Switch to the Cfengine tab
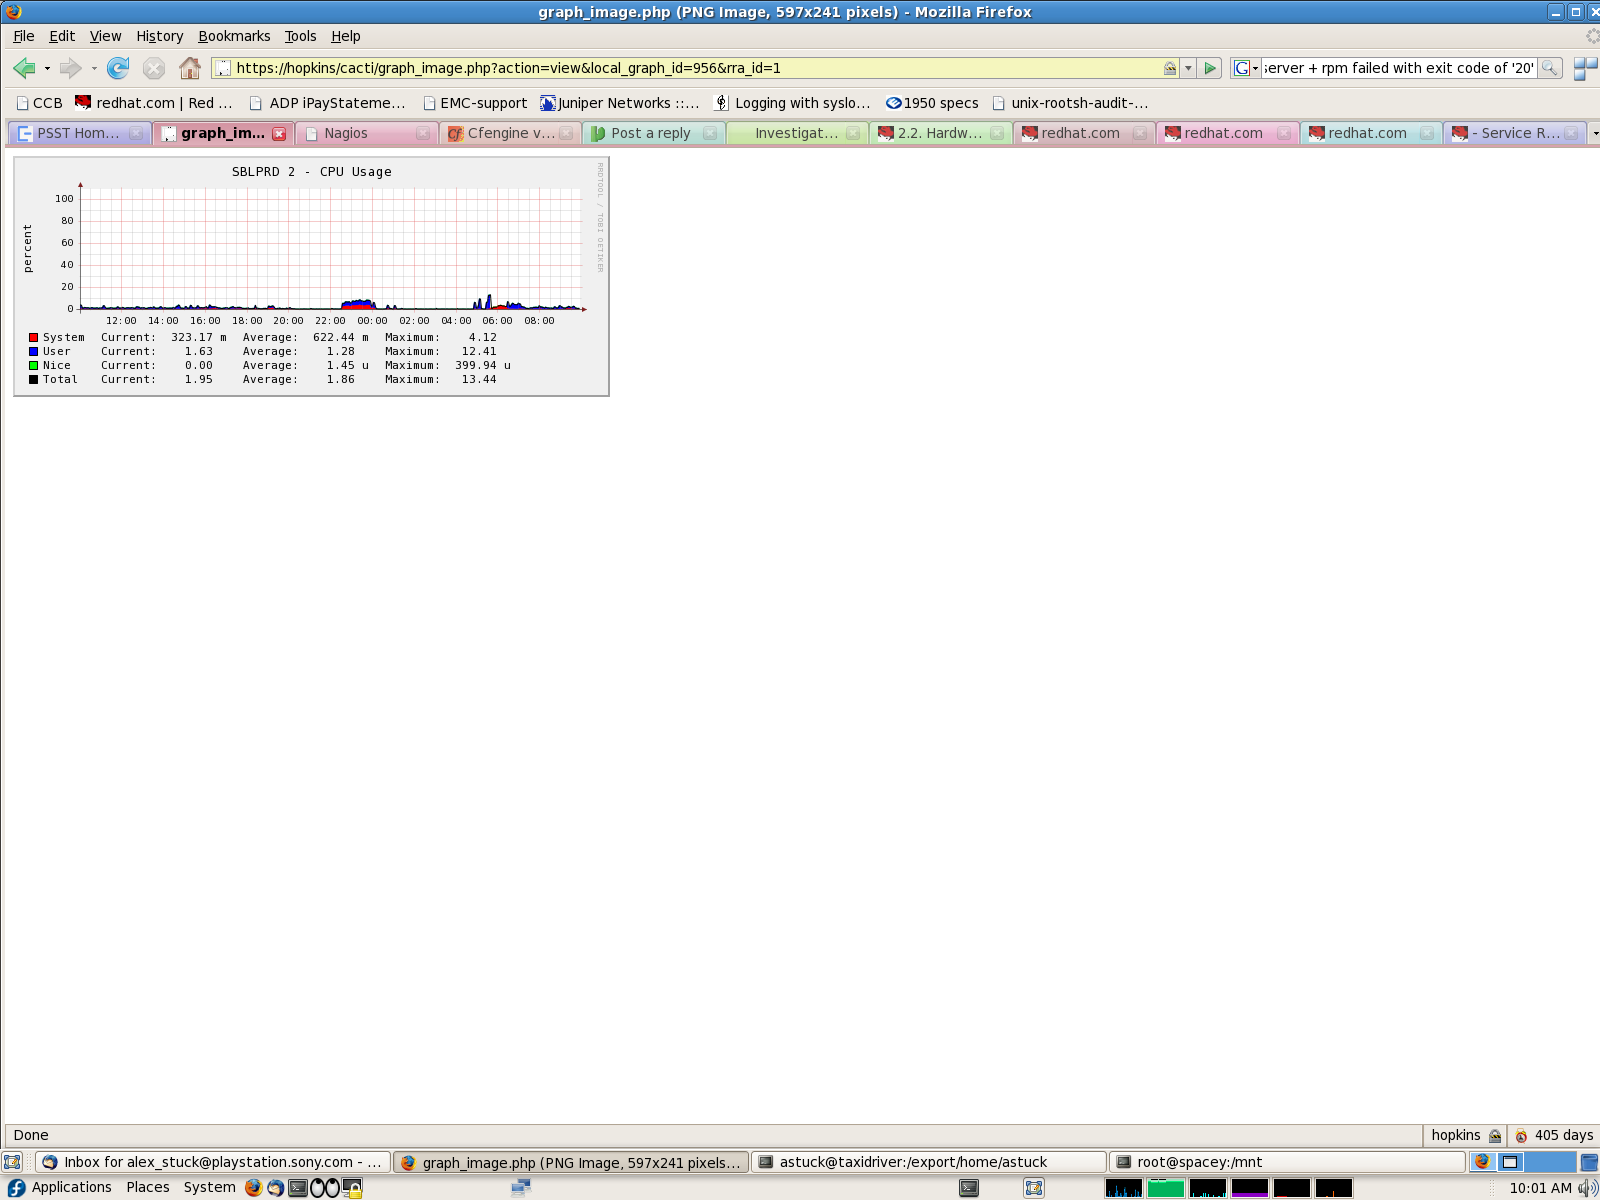 [511, 133]
